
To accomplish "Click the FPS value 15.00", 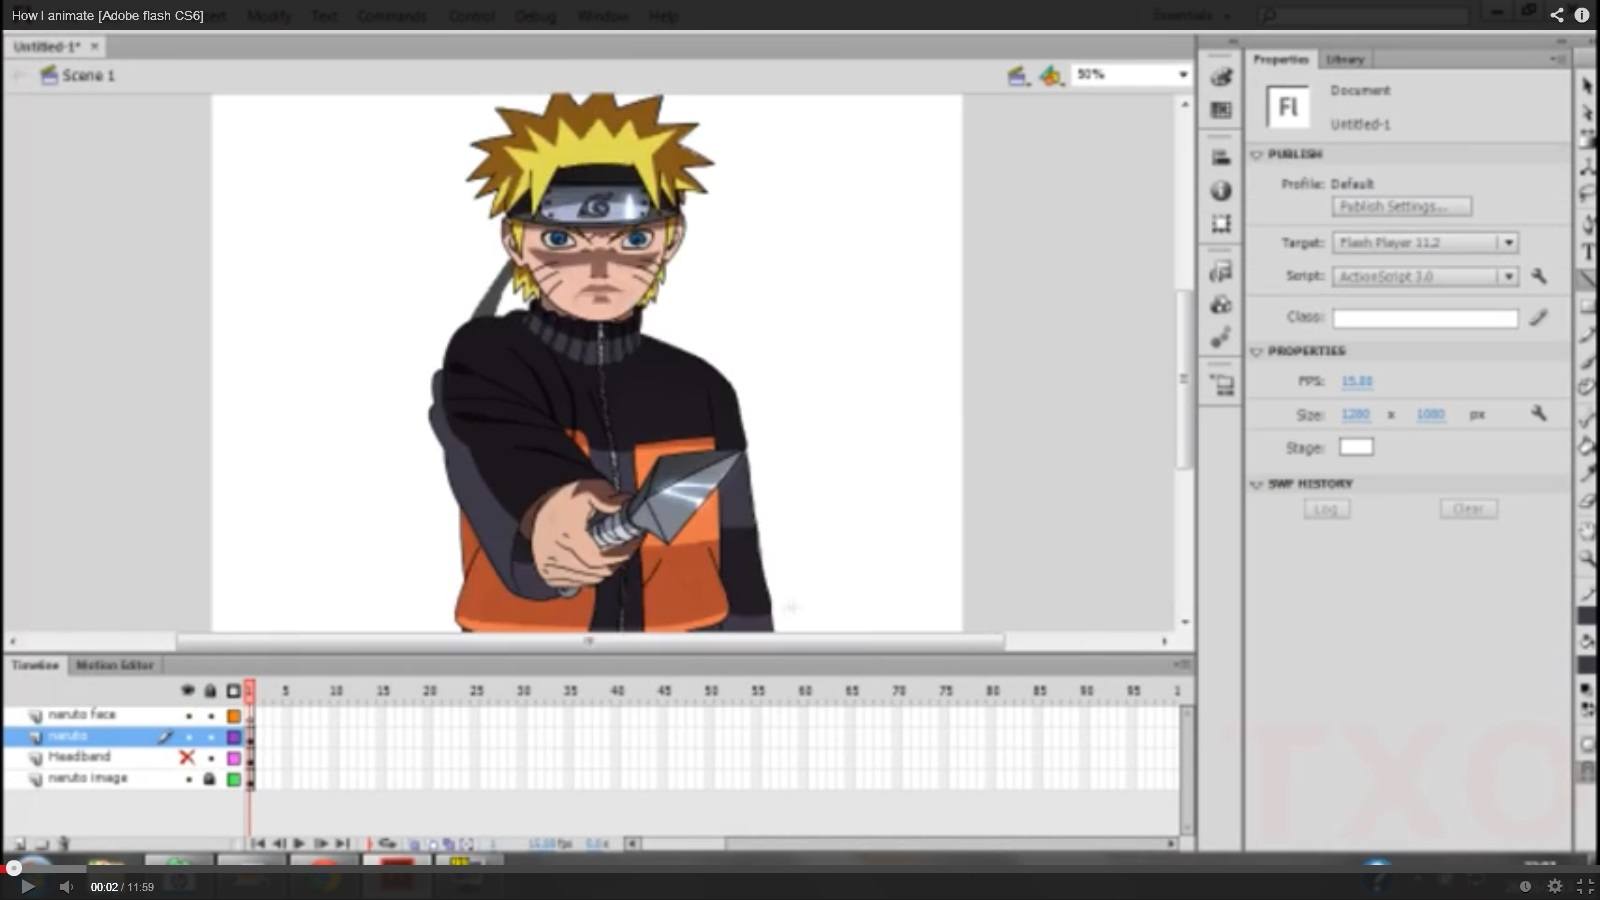I will 1357,381.
